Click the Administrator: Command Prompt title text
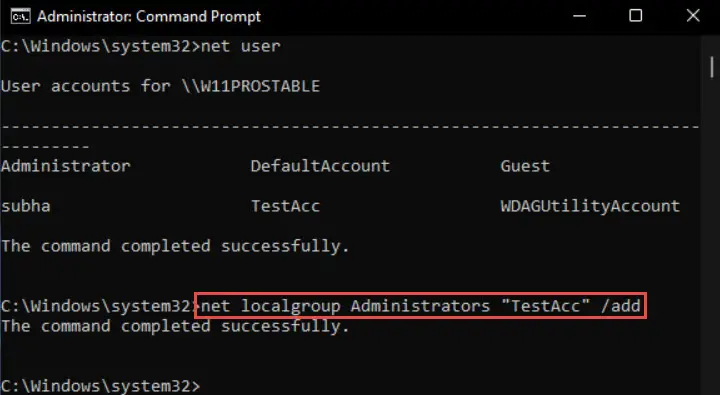 (149, 17)
